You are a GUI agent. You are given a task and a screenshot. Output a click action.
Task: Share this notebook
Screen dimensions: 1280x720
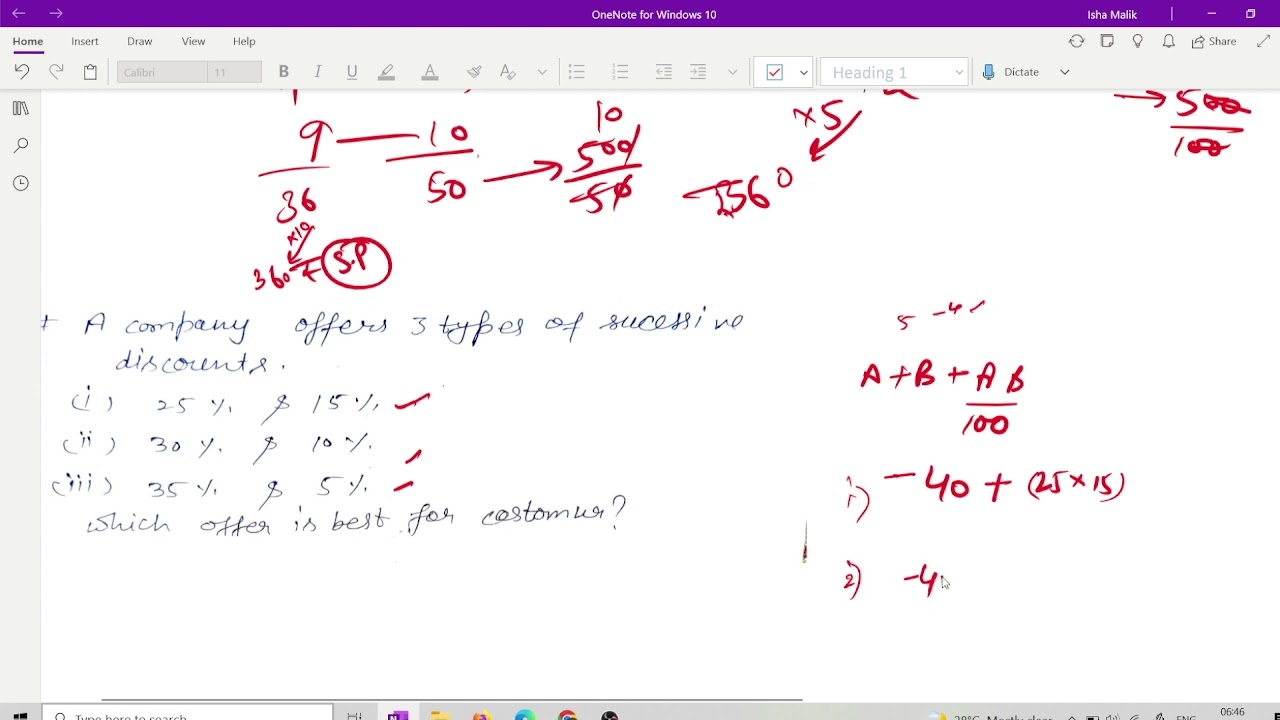(x=1214, y=41)
